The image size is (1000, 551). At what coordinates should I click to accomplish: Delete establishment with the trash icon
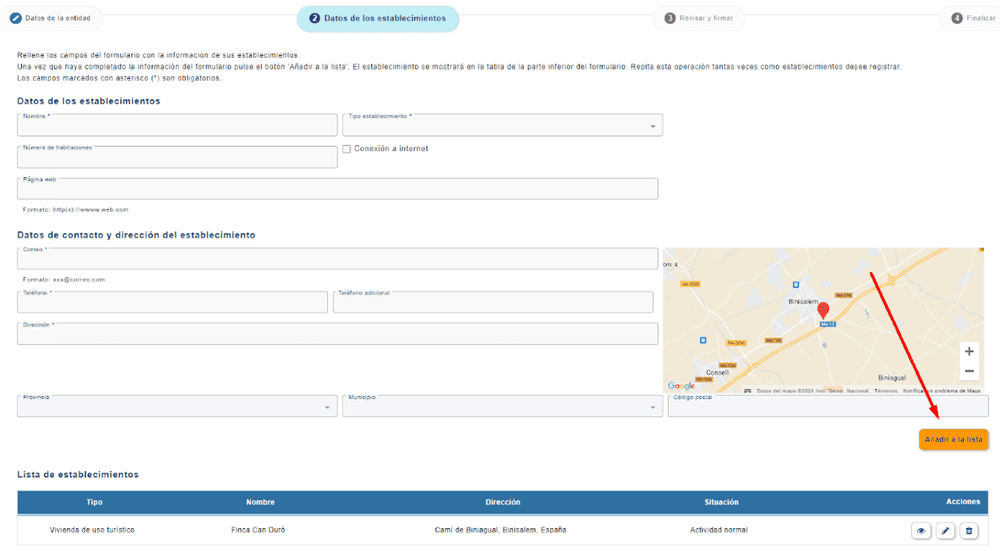click(x=969, y=530)
